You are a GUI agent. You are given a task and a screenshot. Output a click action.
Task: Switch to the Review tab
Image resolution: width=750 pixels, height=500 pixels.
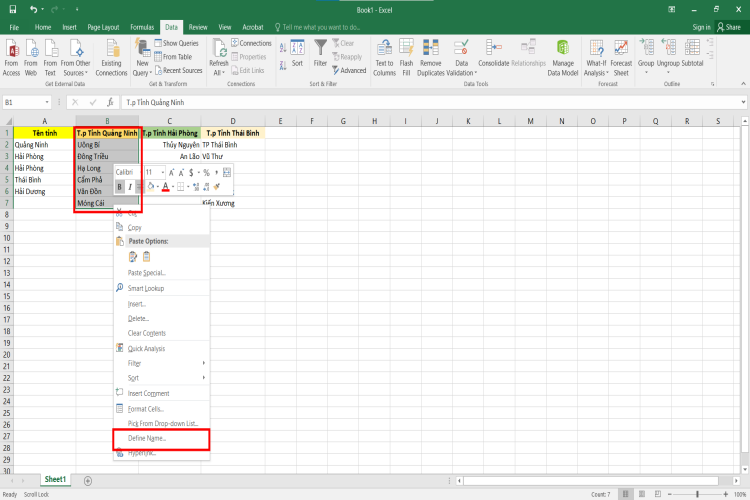(198, 27)
